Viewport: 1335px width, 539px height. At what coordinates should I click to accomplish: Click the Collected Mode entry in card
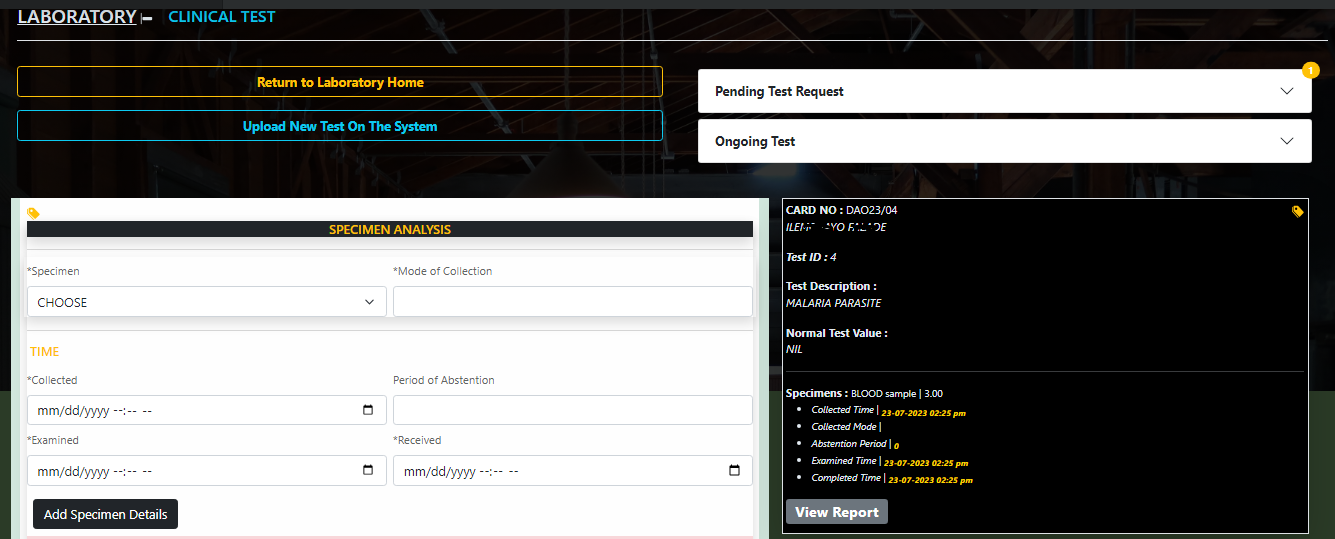click(846, 427)
